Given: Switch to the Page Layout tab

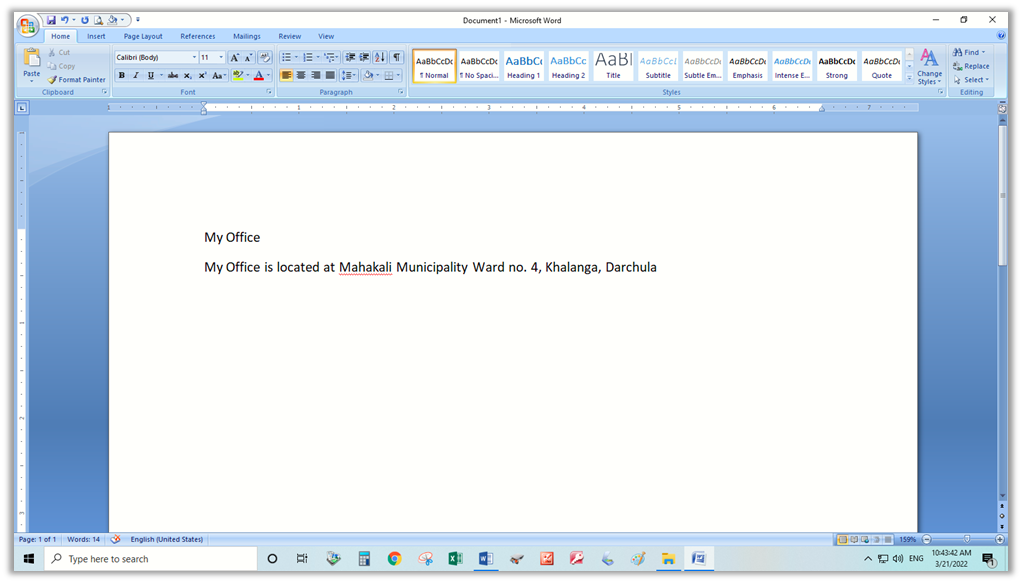Looking at the screenshot, I should click(x=143, y=37).
